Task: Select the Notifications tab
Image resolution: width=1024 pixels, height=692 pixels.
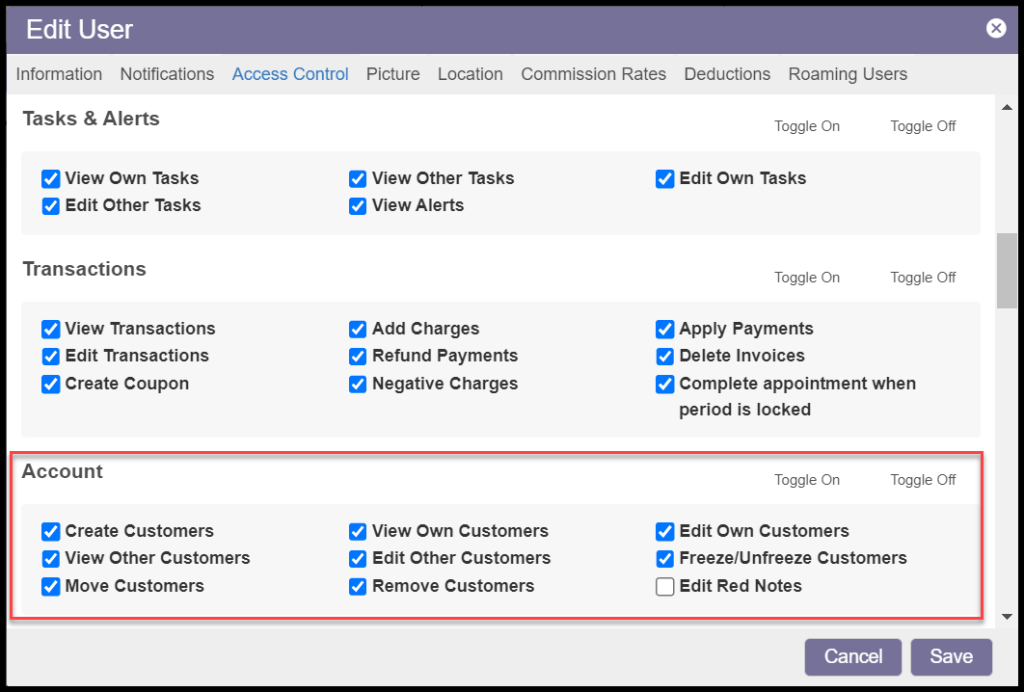Action: point(167,74)
